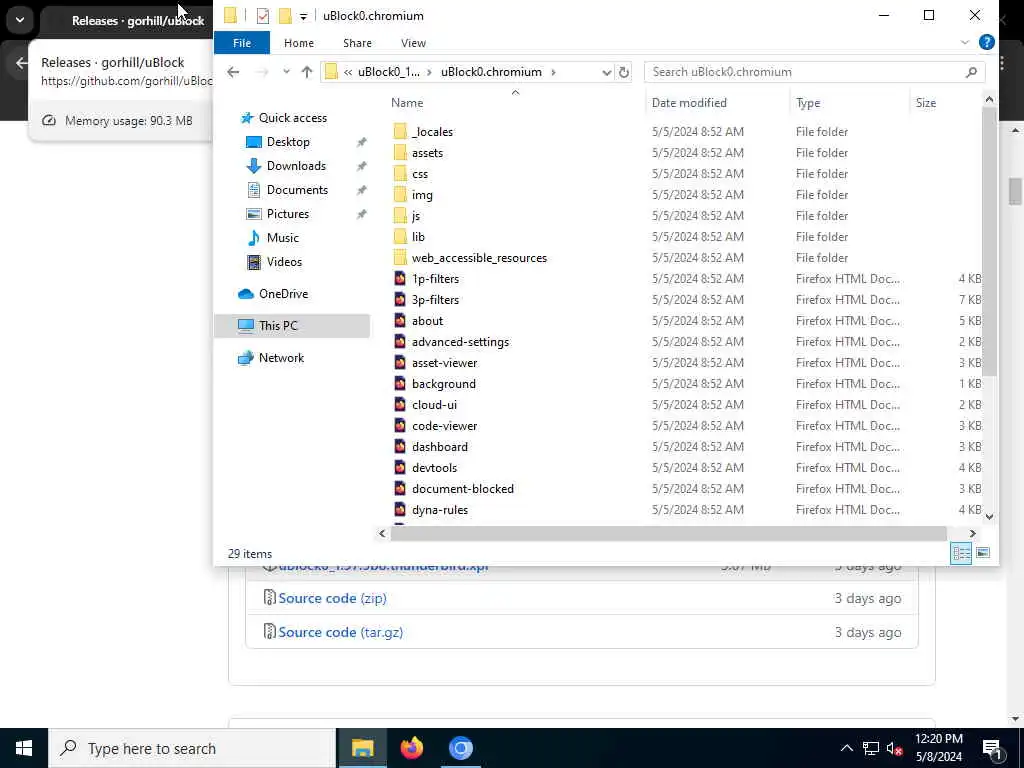Go up one folder level
The width and height of the screenshot is (1024, 768).
(307, 72)
